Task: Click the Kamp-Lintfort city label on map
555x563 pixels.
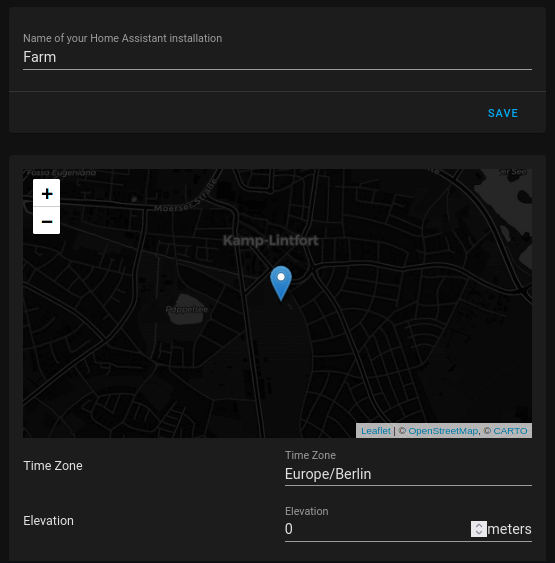Action: [x=271, y=241]
